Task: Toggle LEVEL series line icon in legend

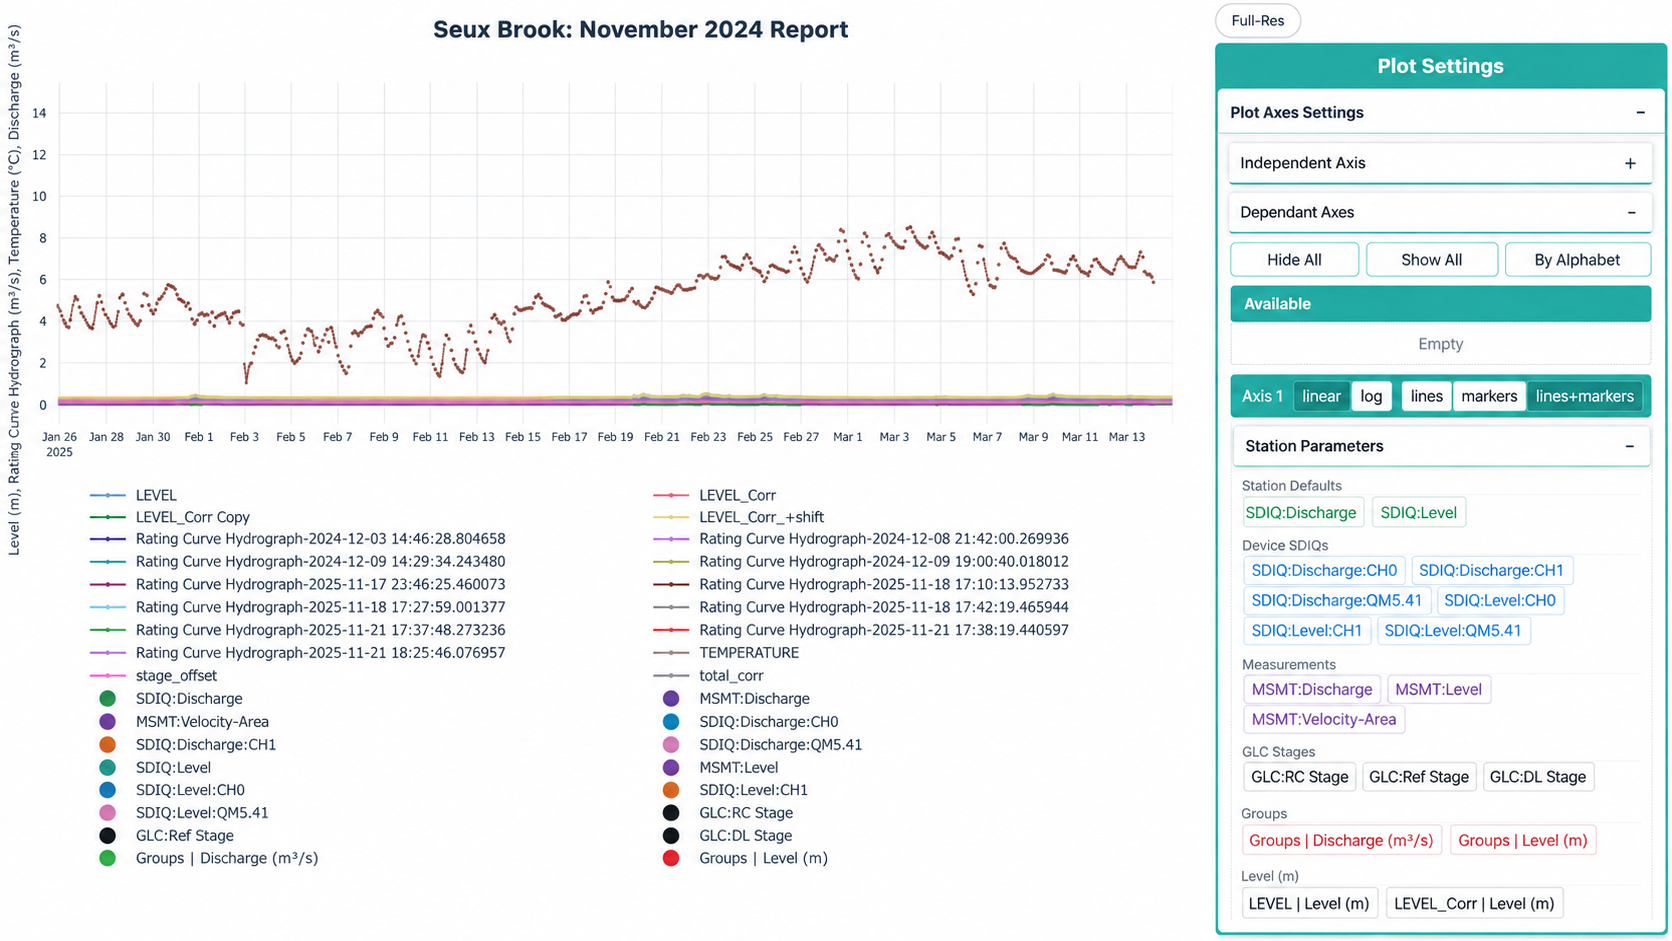Action: pos(108,495)
